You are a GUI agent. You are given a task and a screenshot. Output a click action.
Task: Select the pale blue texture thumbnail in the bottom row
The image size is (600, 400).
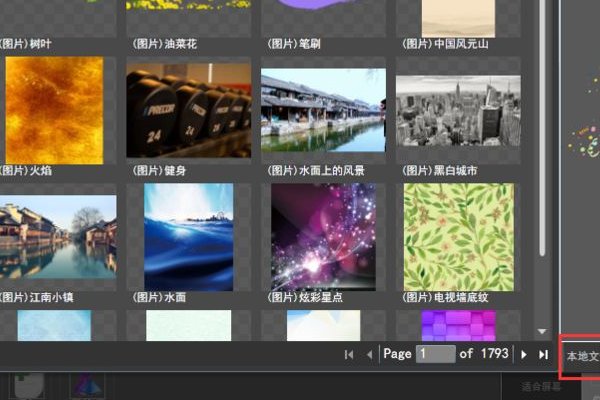point(54,325)
